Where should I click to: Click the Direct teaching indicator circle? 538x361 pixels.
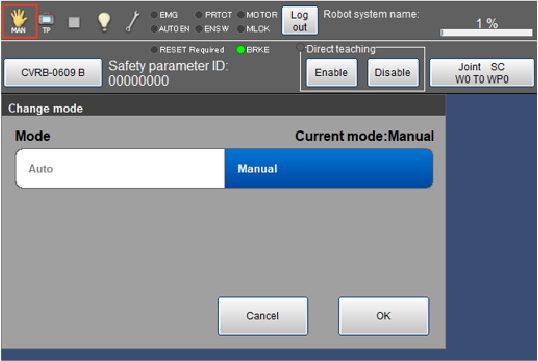pyautogui.click(x=300, y=47)
